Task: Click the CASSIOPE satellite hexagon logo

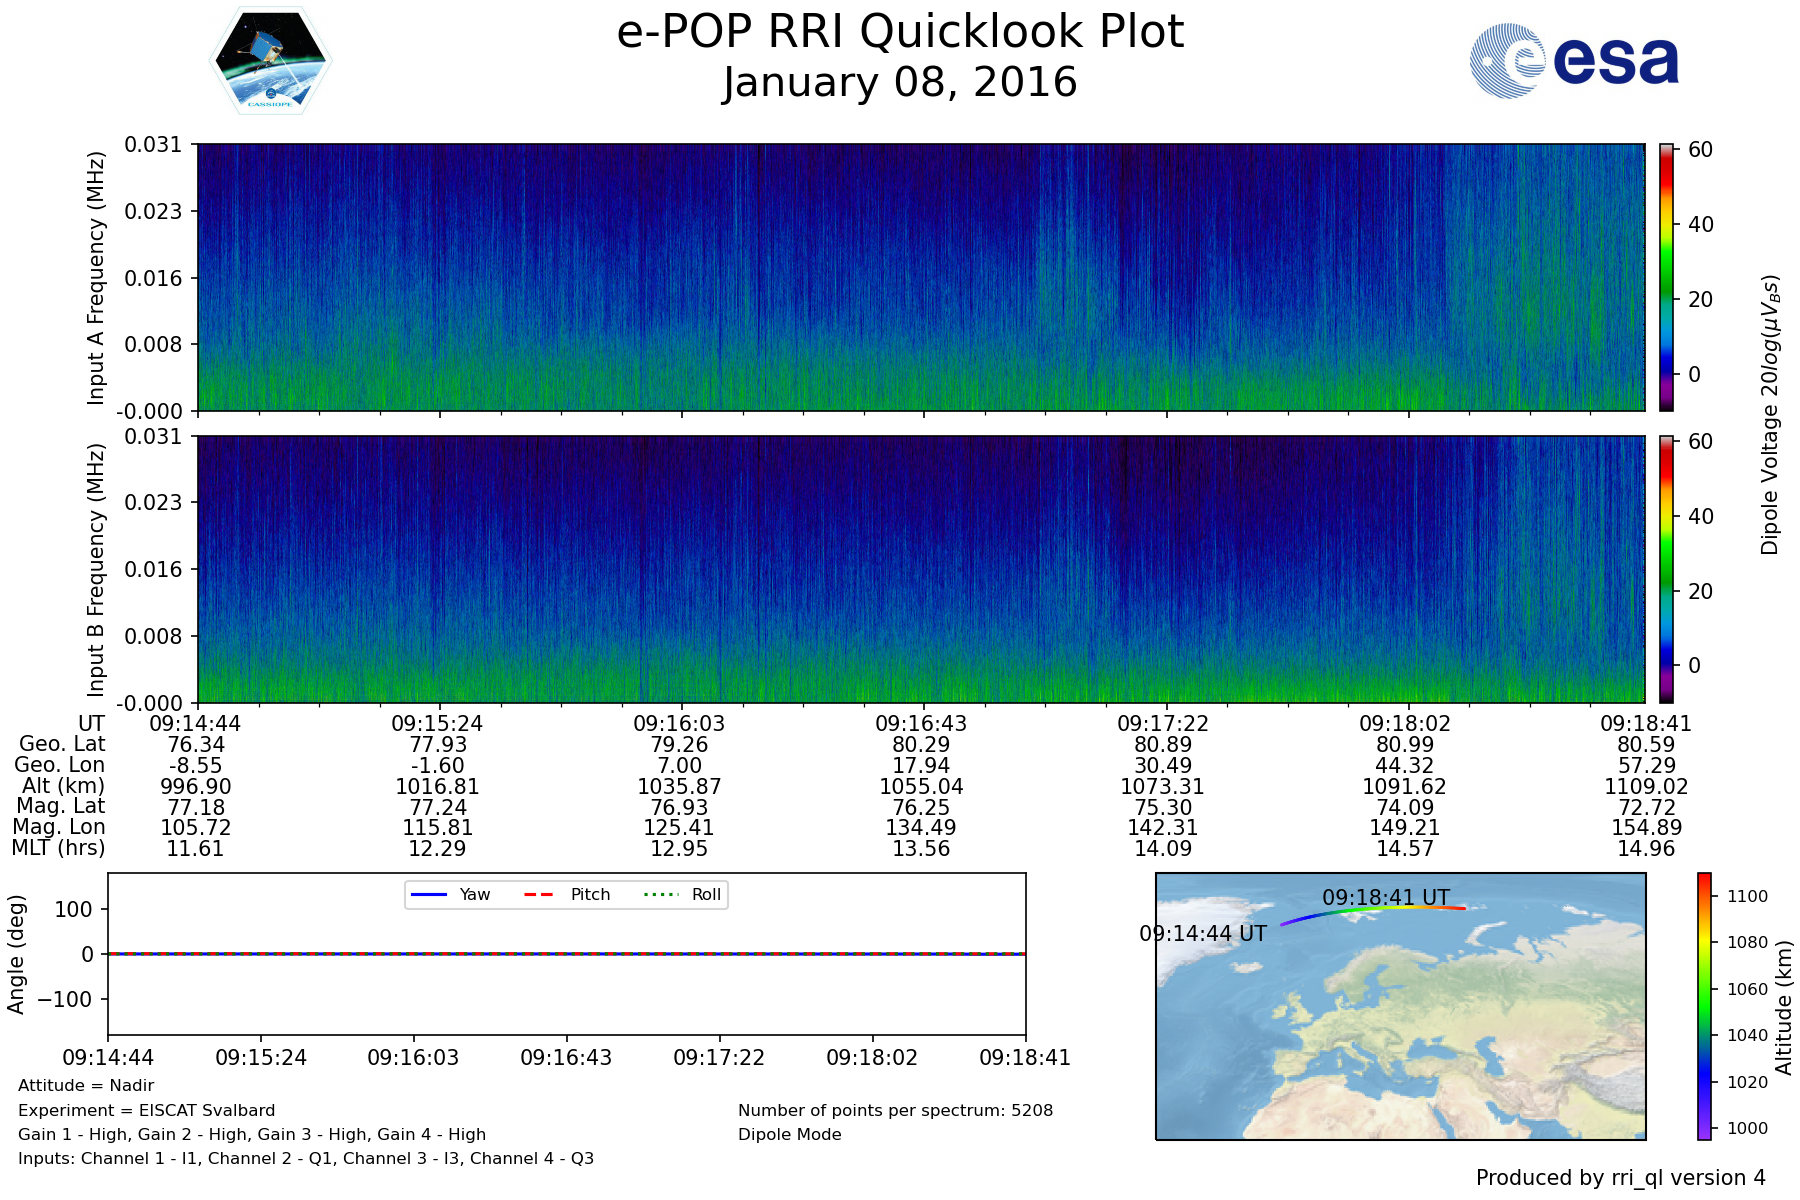Action: click(270, 61)
